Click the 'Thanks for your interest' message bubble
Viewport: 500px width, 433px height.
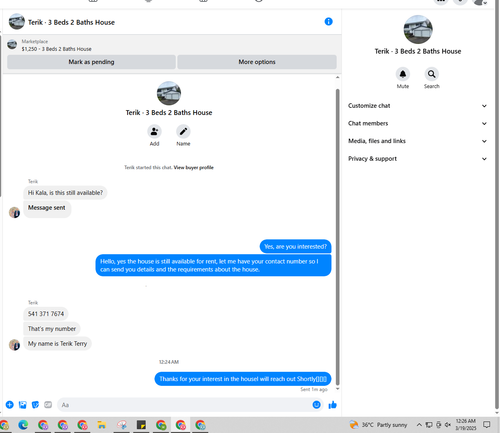(x=243, y=379)
